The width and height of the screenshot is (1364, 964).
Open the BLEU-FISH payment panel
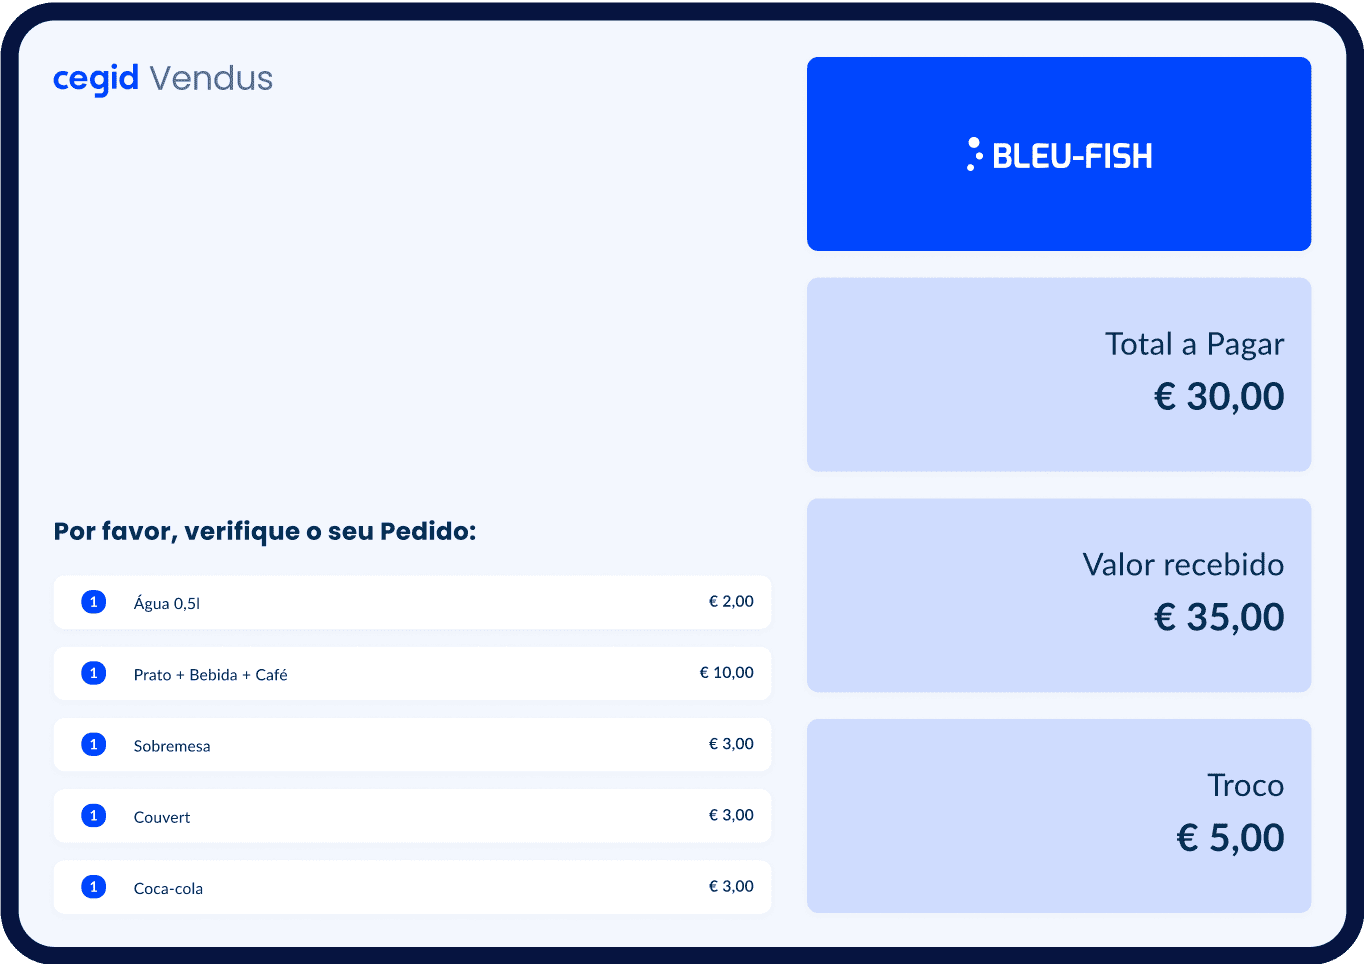coord(1059,153)
